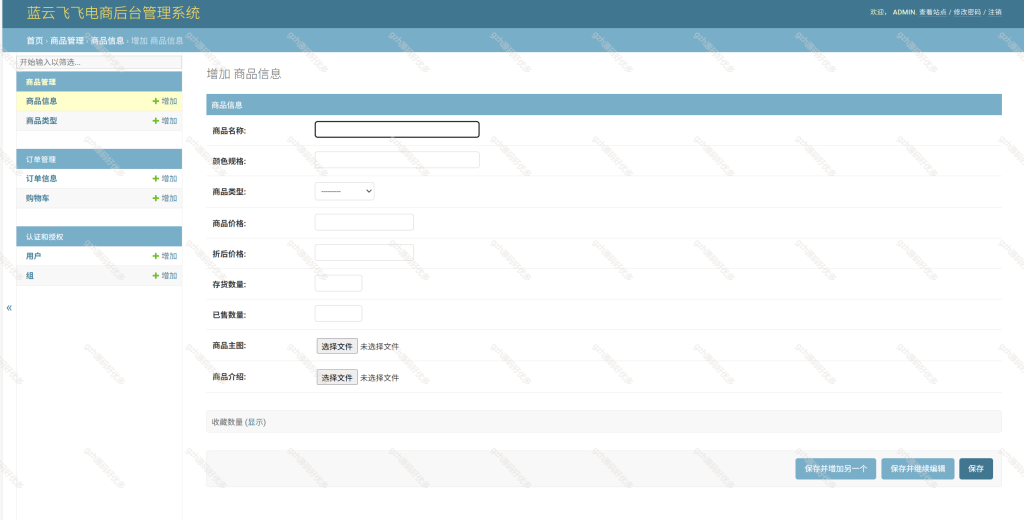Open the 商品类型 dropdown
This screenshot has width=1024, height=520.
point(344,191)
